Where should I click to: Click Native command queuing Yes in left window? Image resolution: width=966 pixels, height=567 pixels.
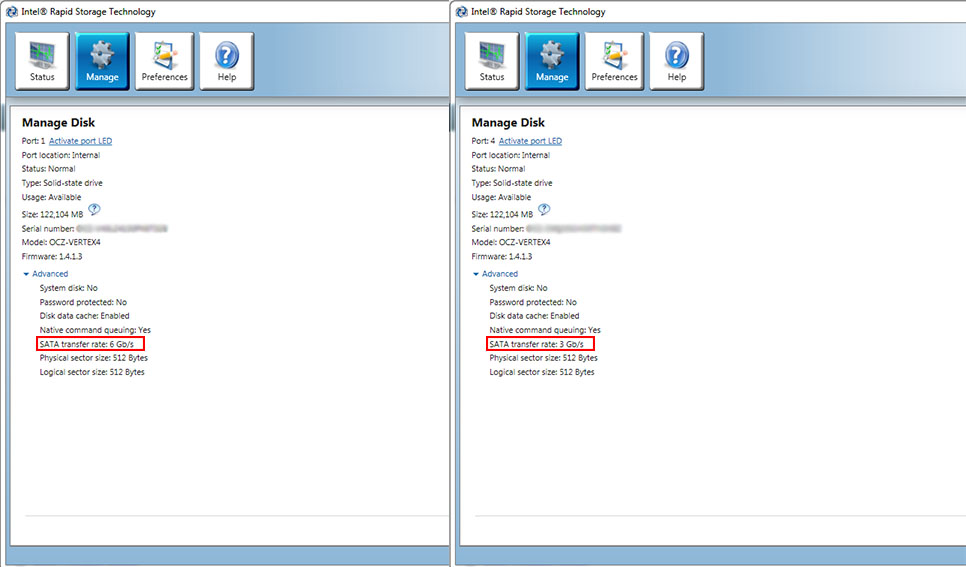click(95, 330)
